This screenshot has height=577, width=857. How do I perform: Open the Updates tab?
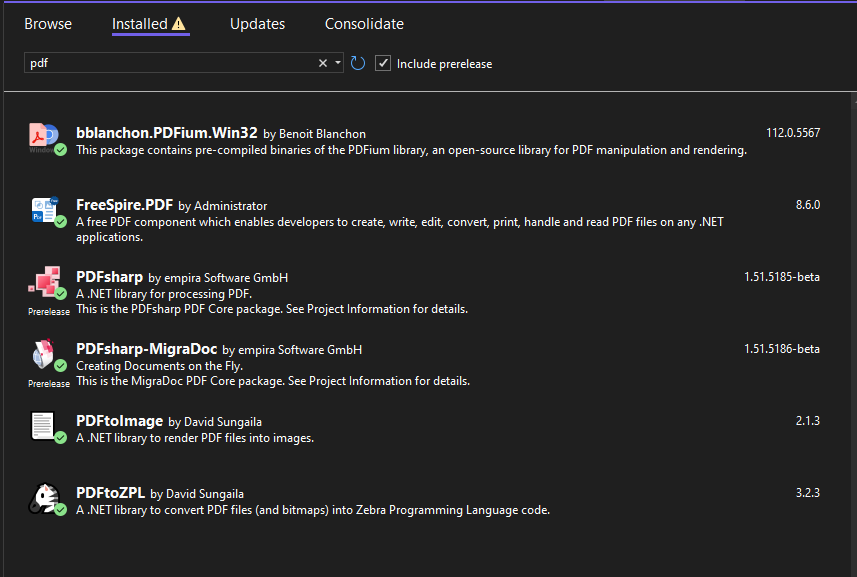pos(257,23)
